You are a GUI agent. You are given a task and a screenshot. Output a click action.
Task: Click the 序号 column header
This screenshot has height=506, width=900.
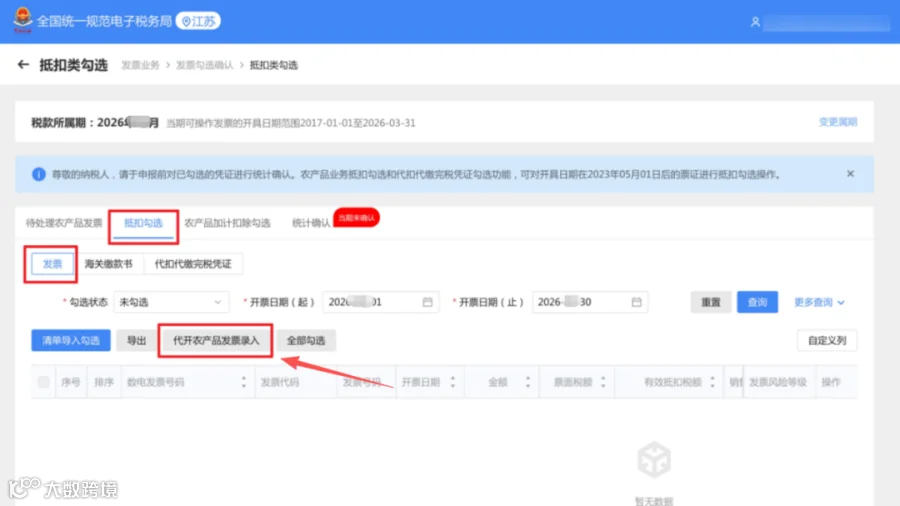click(71, 382)
